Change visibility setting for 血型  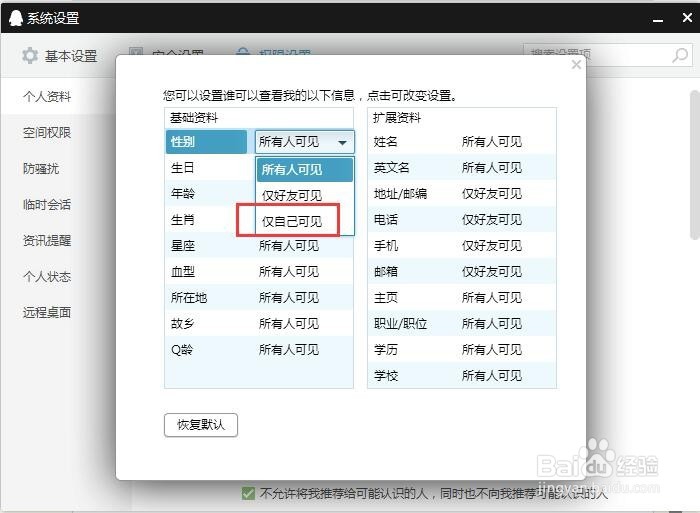pyautogui.click(x=289, y=271)
